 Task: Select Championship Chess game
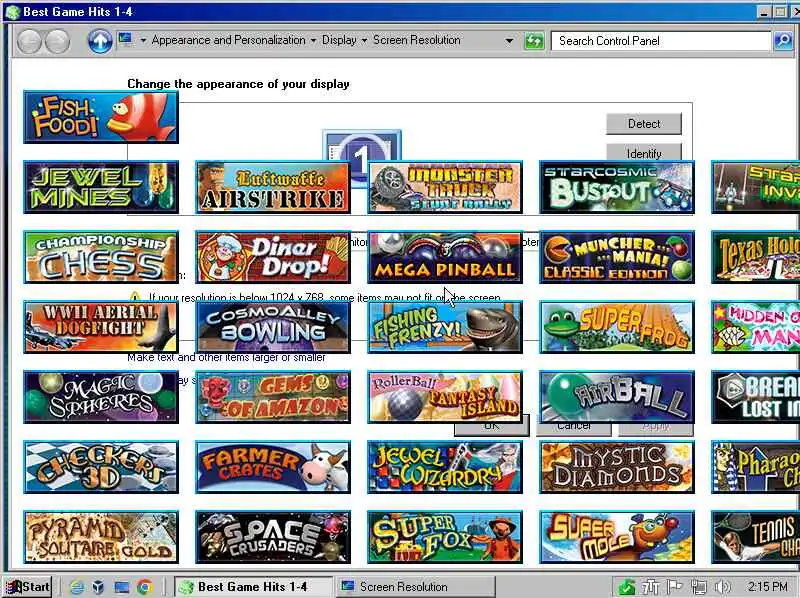(101, 257)
